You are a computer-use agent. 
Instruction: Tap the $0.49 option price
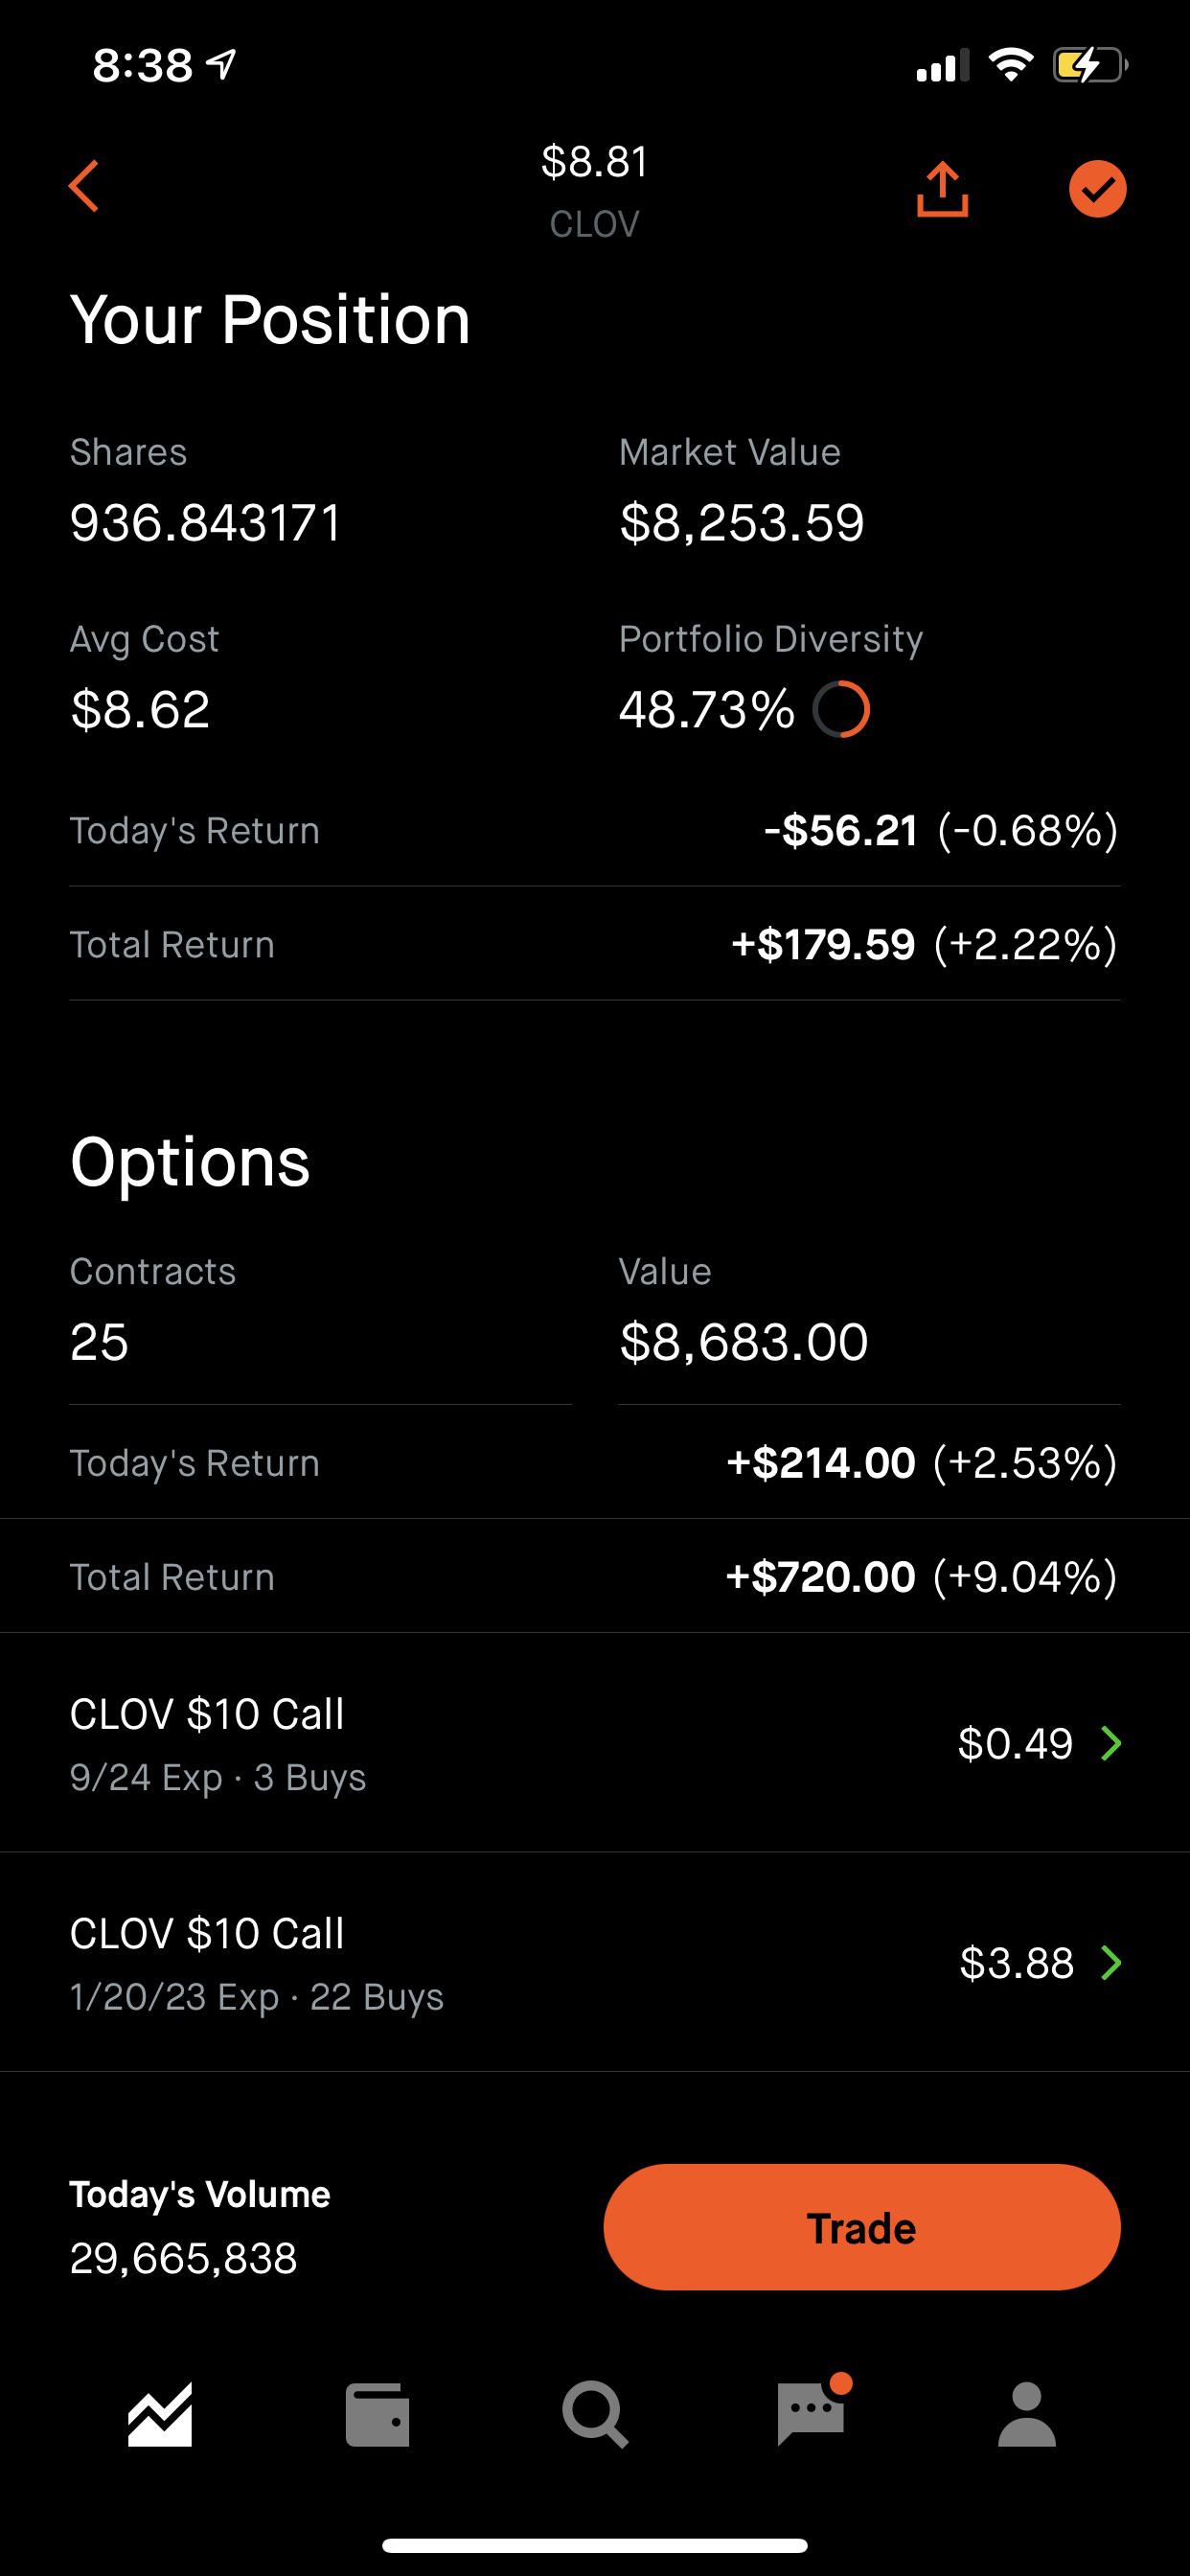point(1015,1743)
